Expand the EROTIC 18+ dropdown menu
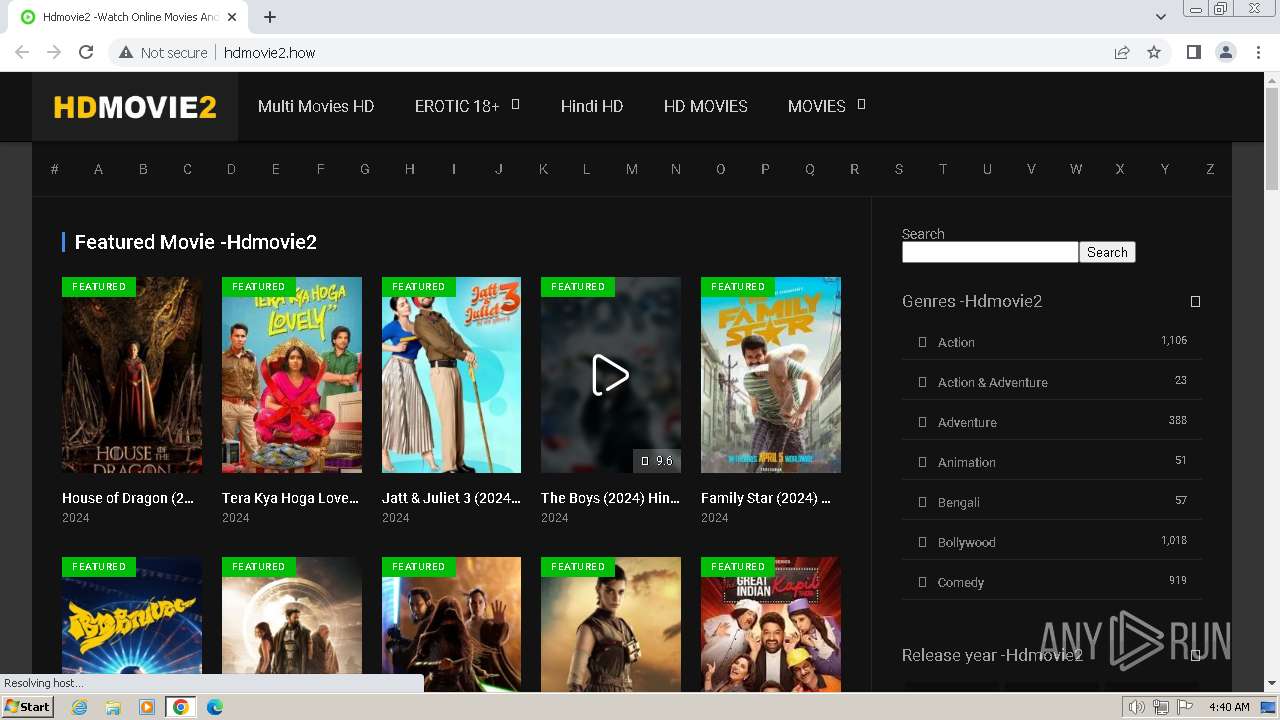 click(467, 106)
